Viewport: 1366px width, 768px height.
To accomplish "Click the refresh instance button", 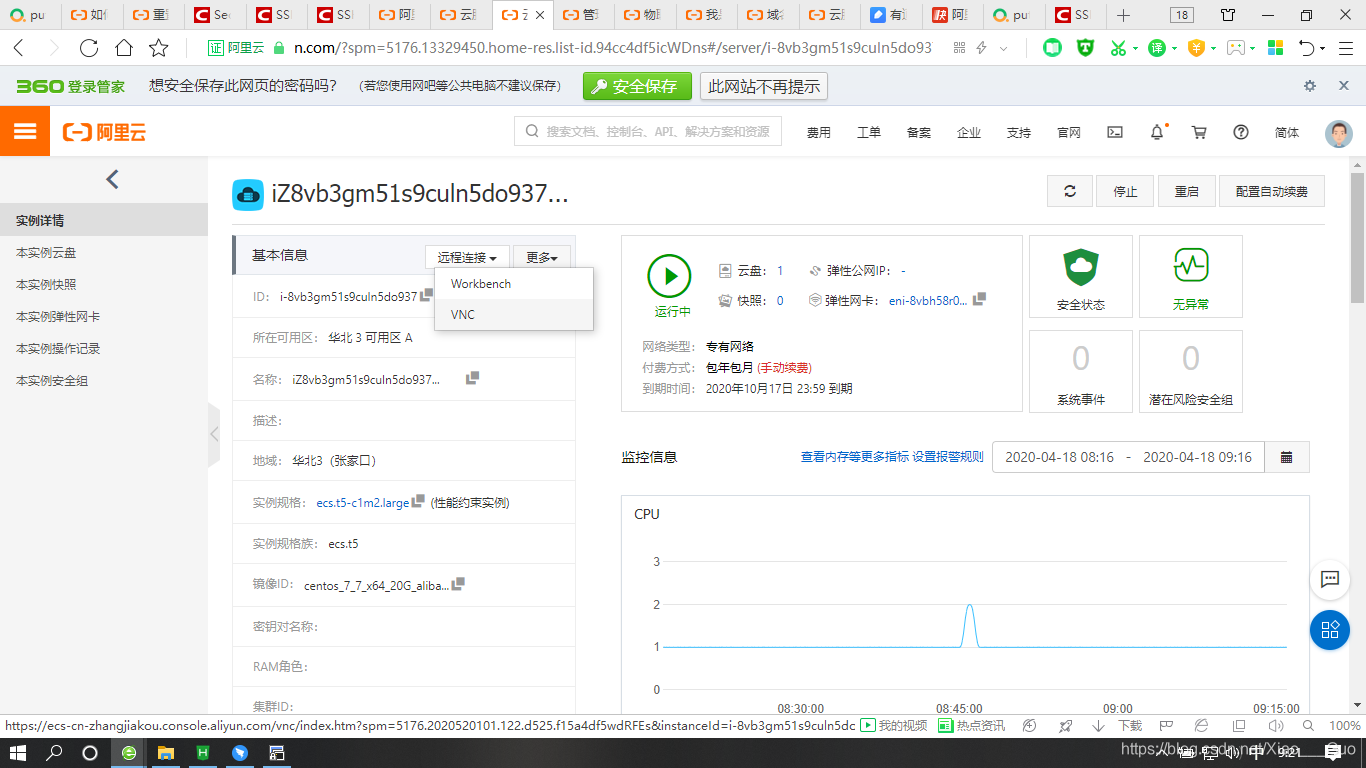I will 1070,191.
